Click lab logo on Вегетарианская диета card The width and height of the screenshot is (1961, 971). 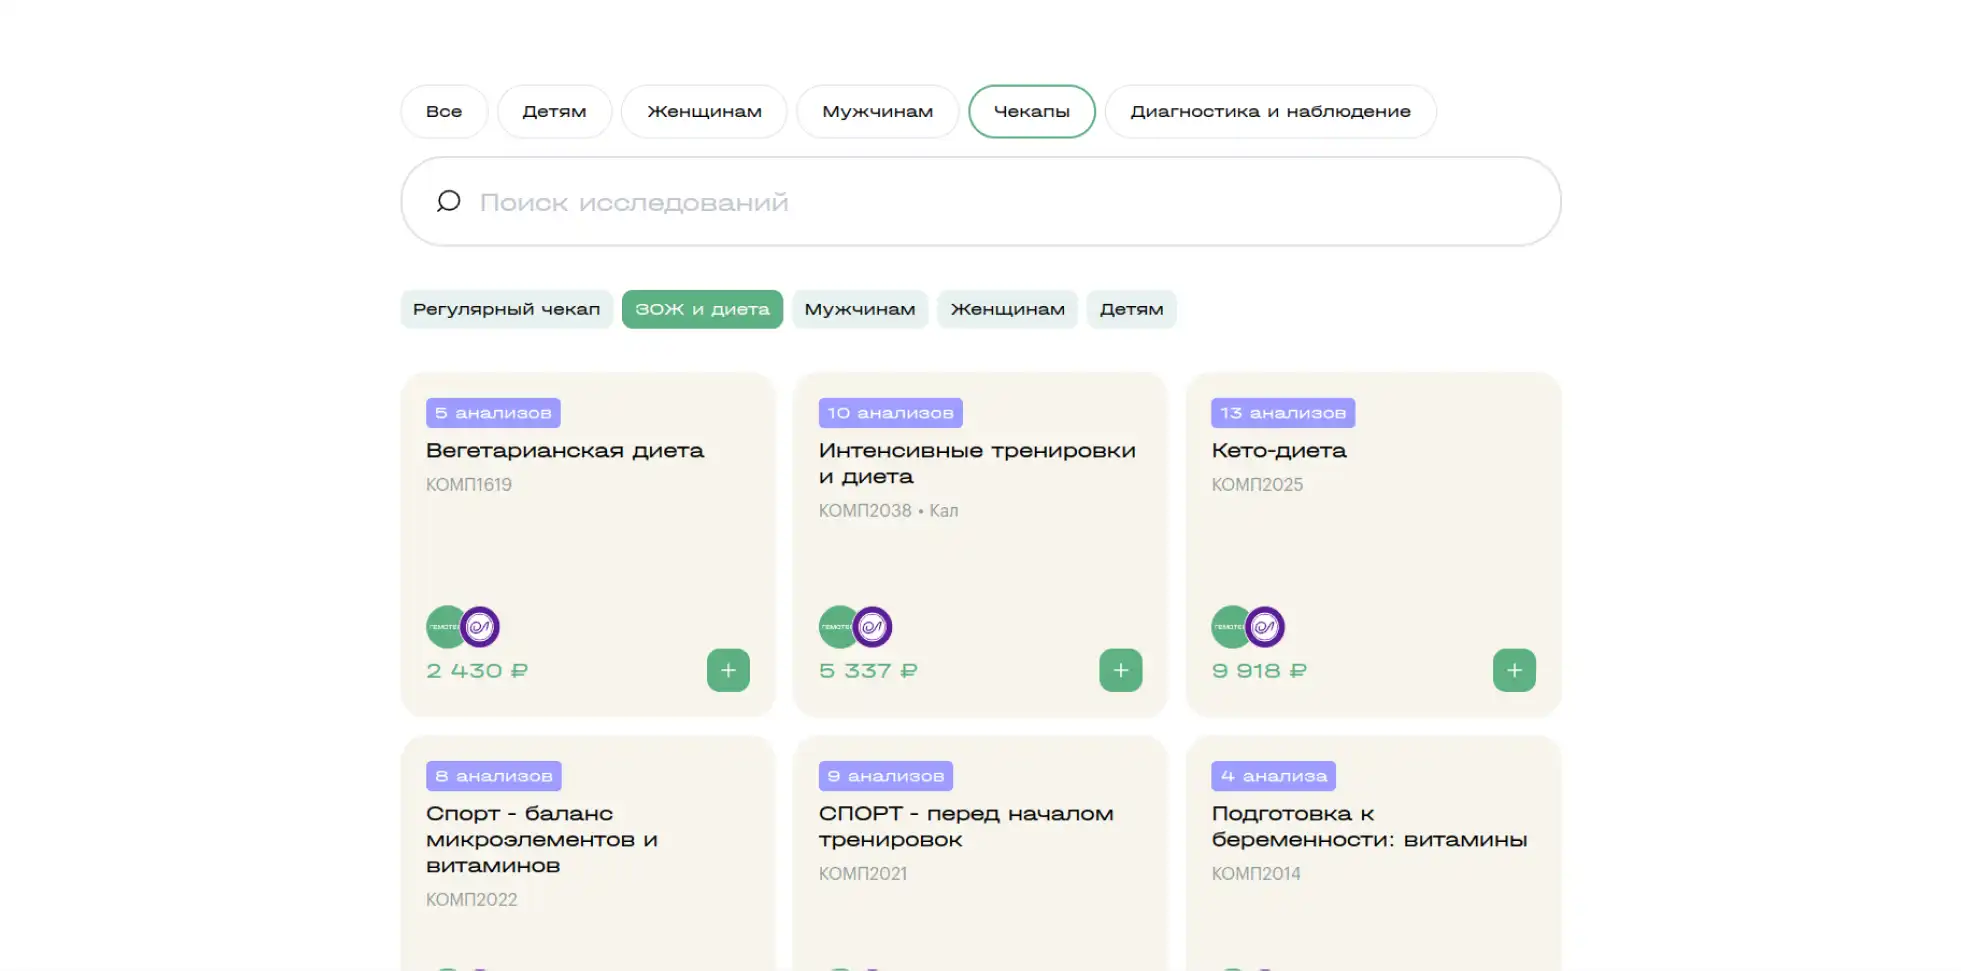[480, 627]
